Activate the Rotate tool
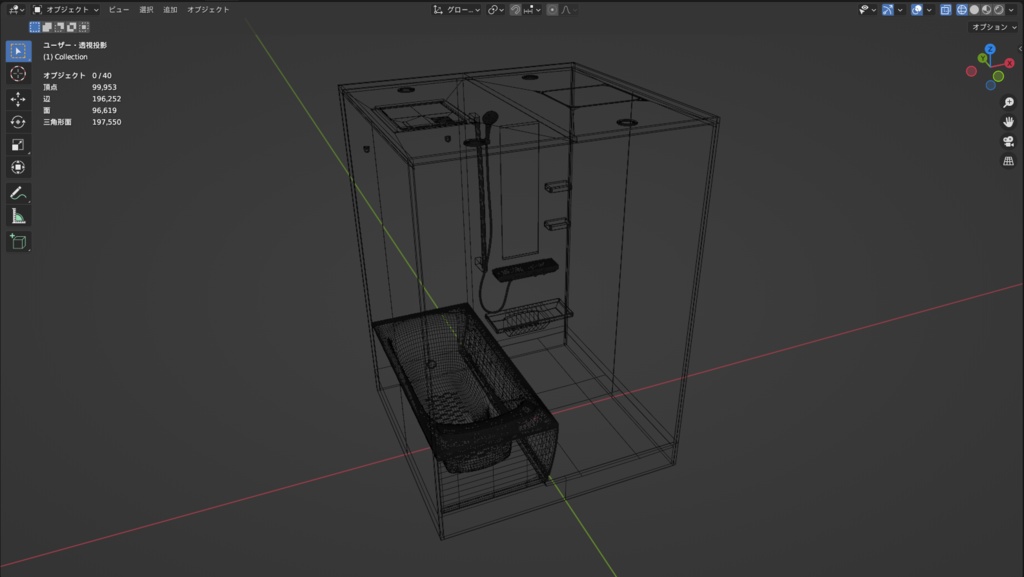 point(18,122)
